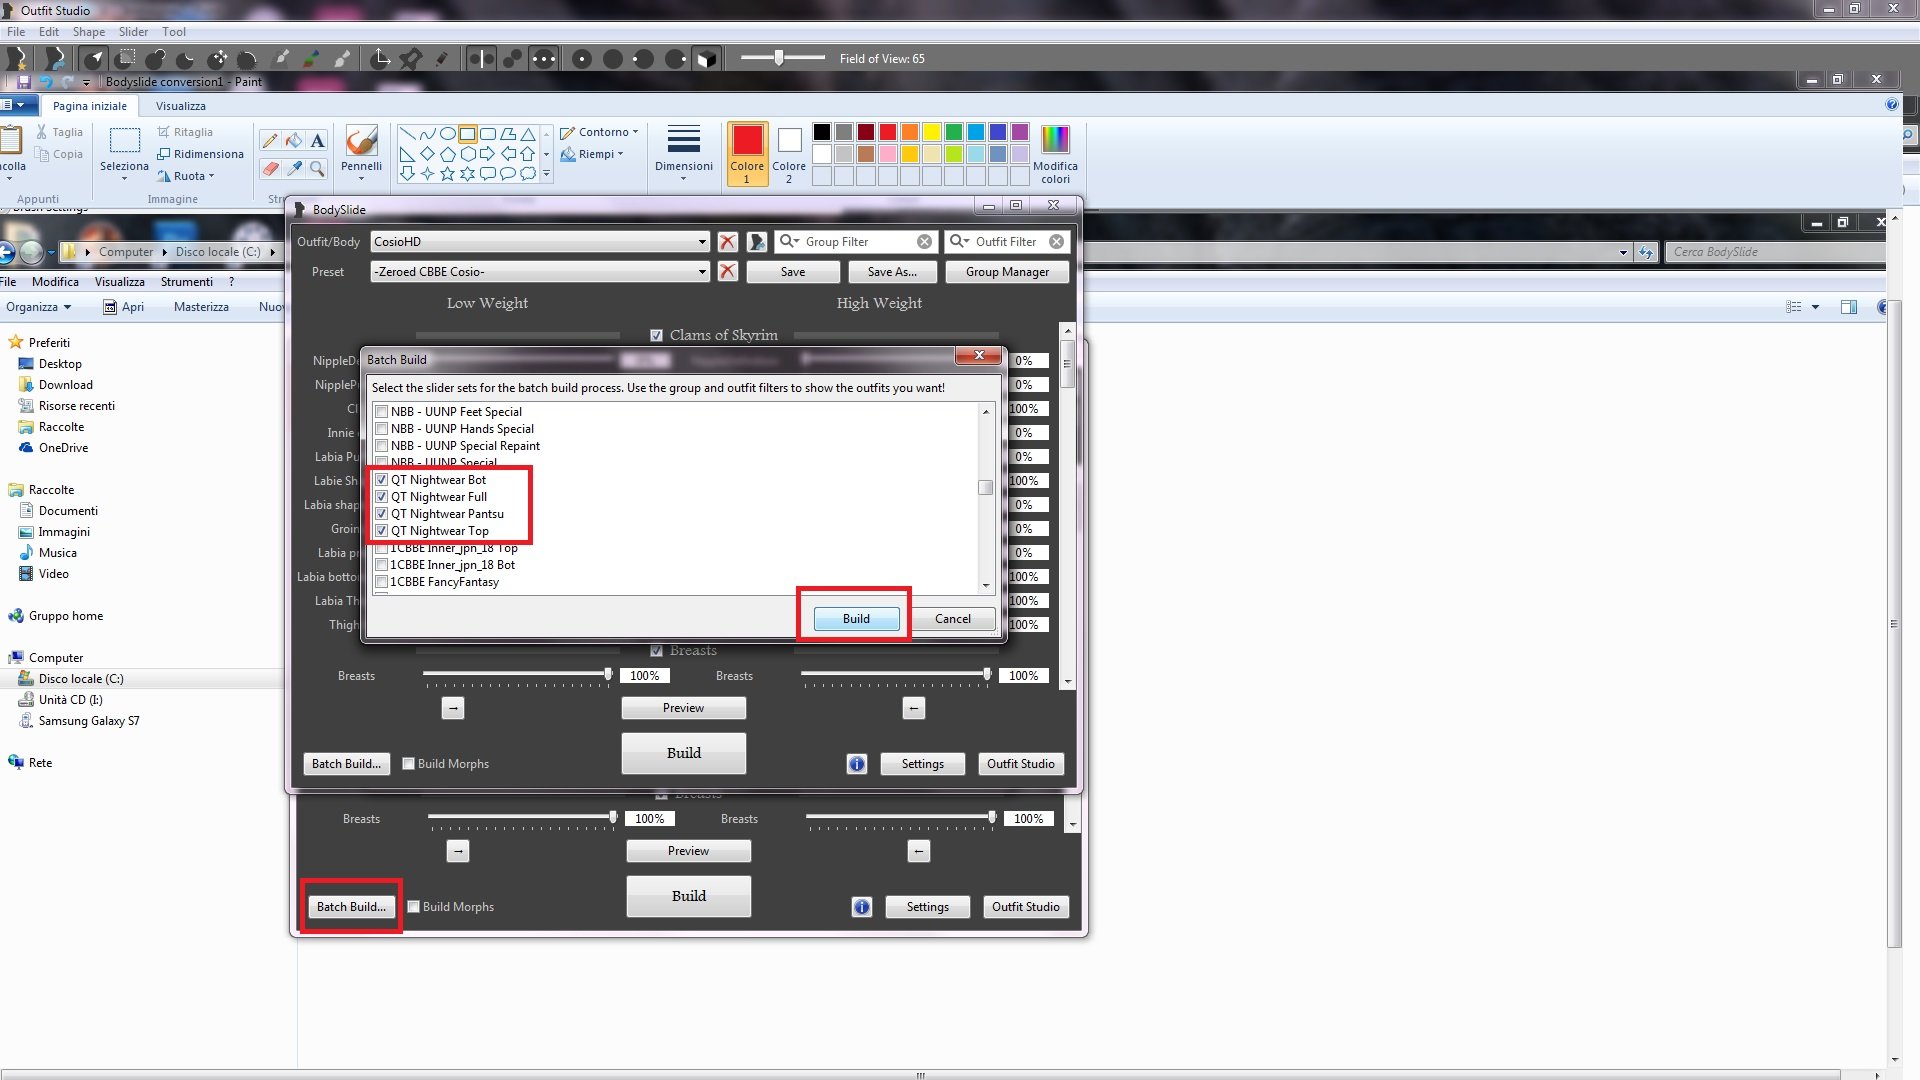
Task: Uncheck the QT Nightwear Bot checkbox
Action: (x=381, y=480)
